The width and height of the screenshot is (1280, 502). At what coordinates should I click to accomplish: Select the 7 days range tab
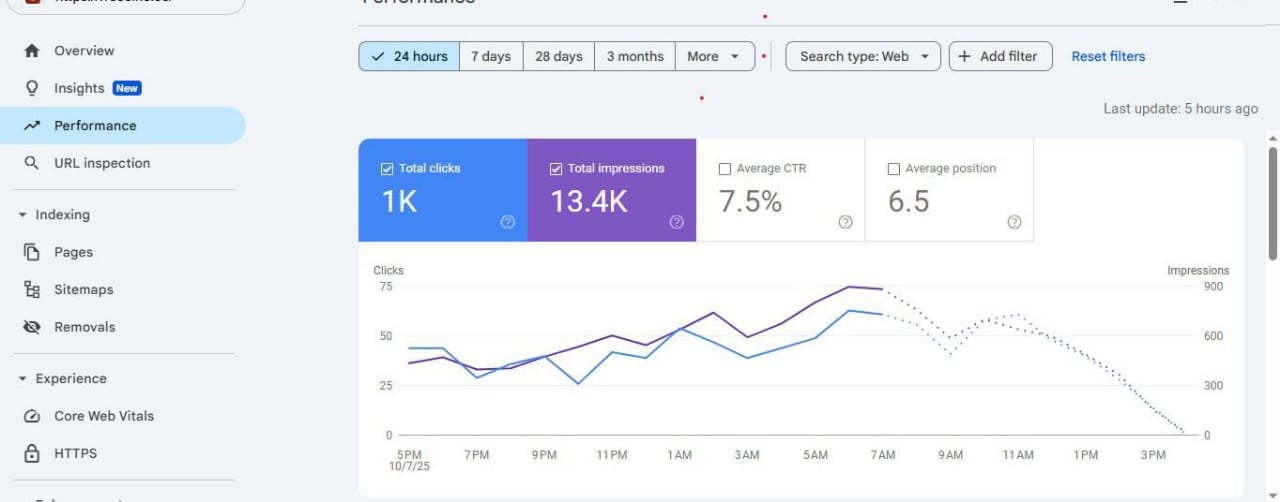coord(491,56)
